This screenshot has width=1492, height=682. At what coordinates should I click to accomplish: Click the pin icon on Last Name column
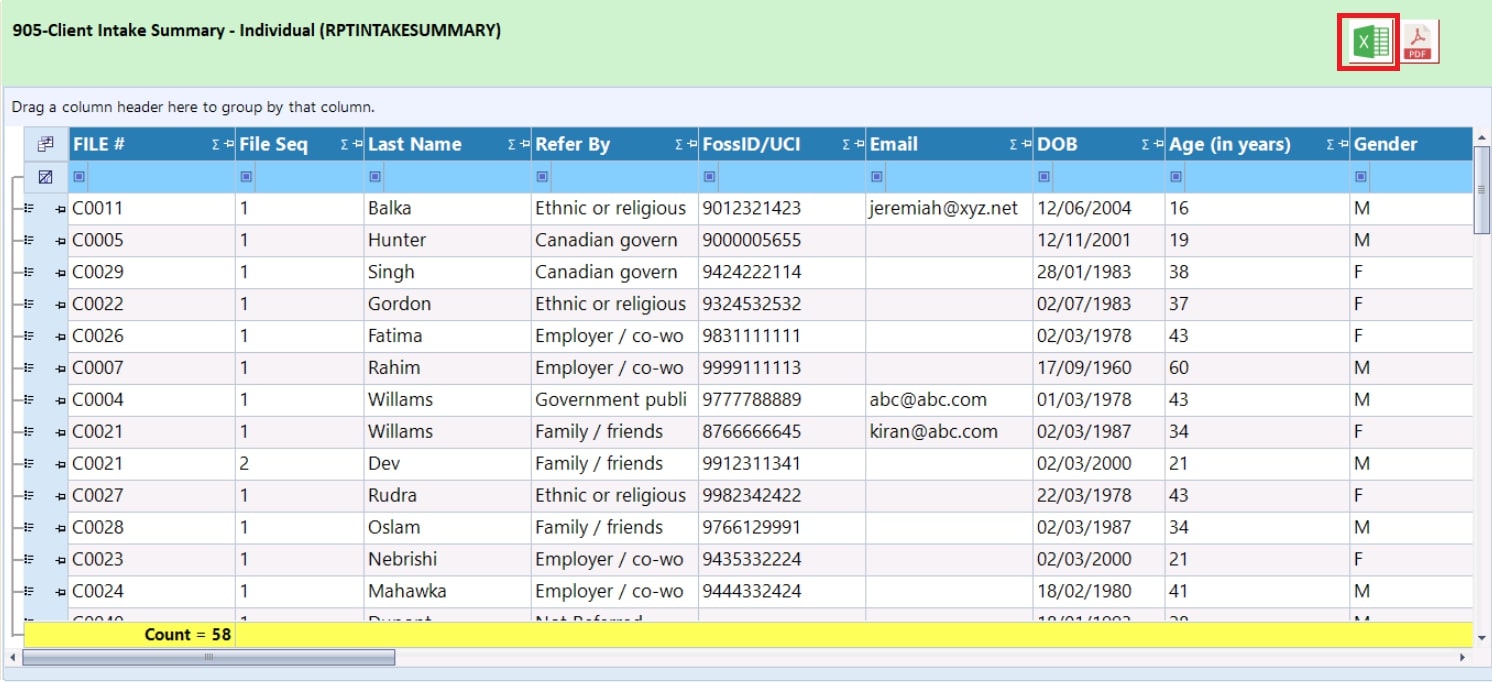click(x=524, y=145)
